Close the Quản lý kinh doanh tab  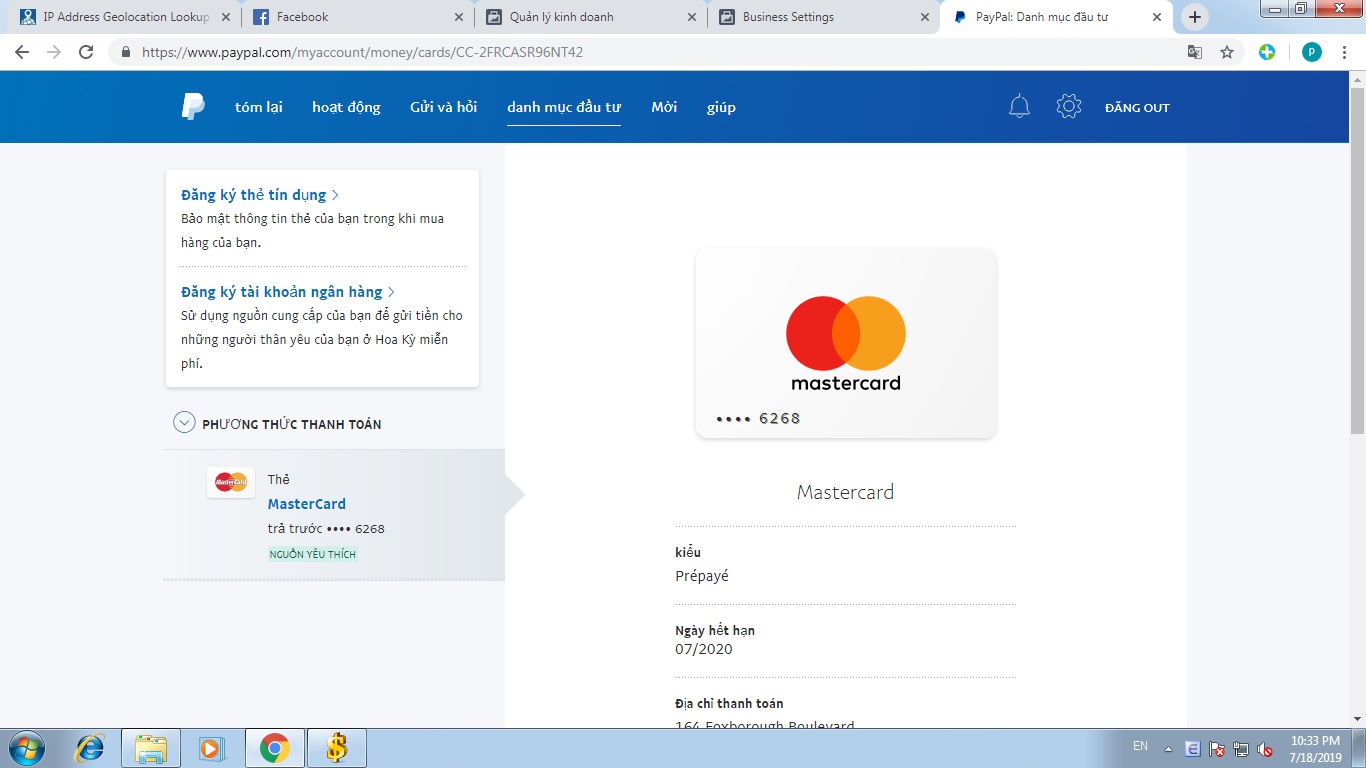pos(691,17)
